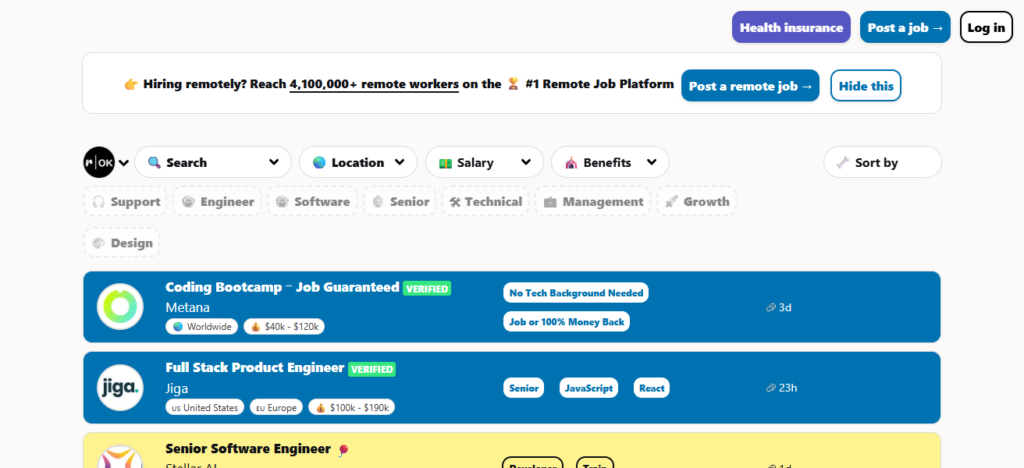
Task: Toggle the Growth tag filter
Action: click(696, 202)
